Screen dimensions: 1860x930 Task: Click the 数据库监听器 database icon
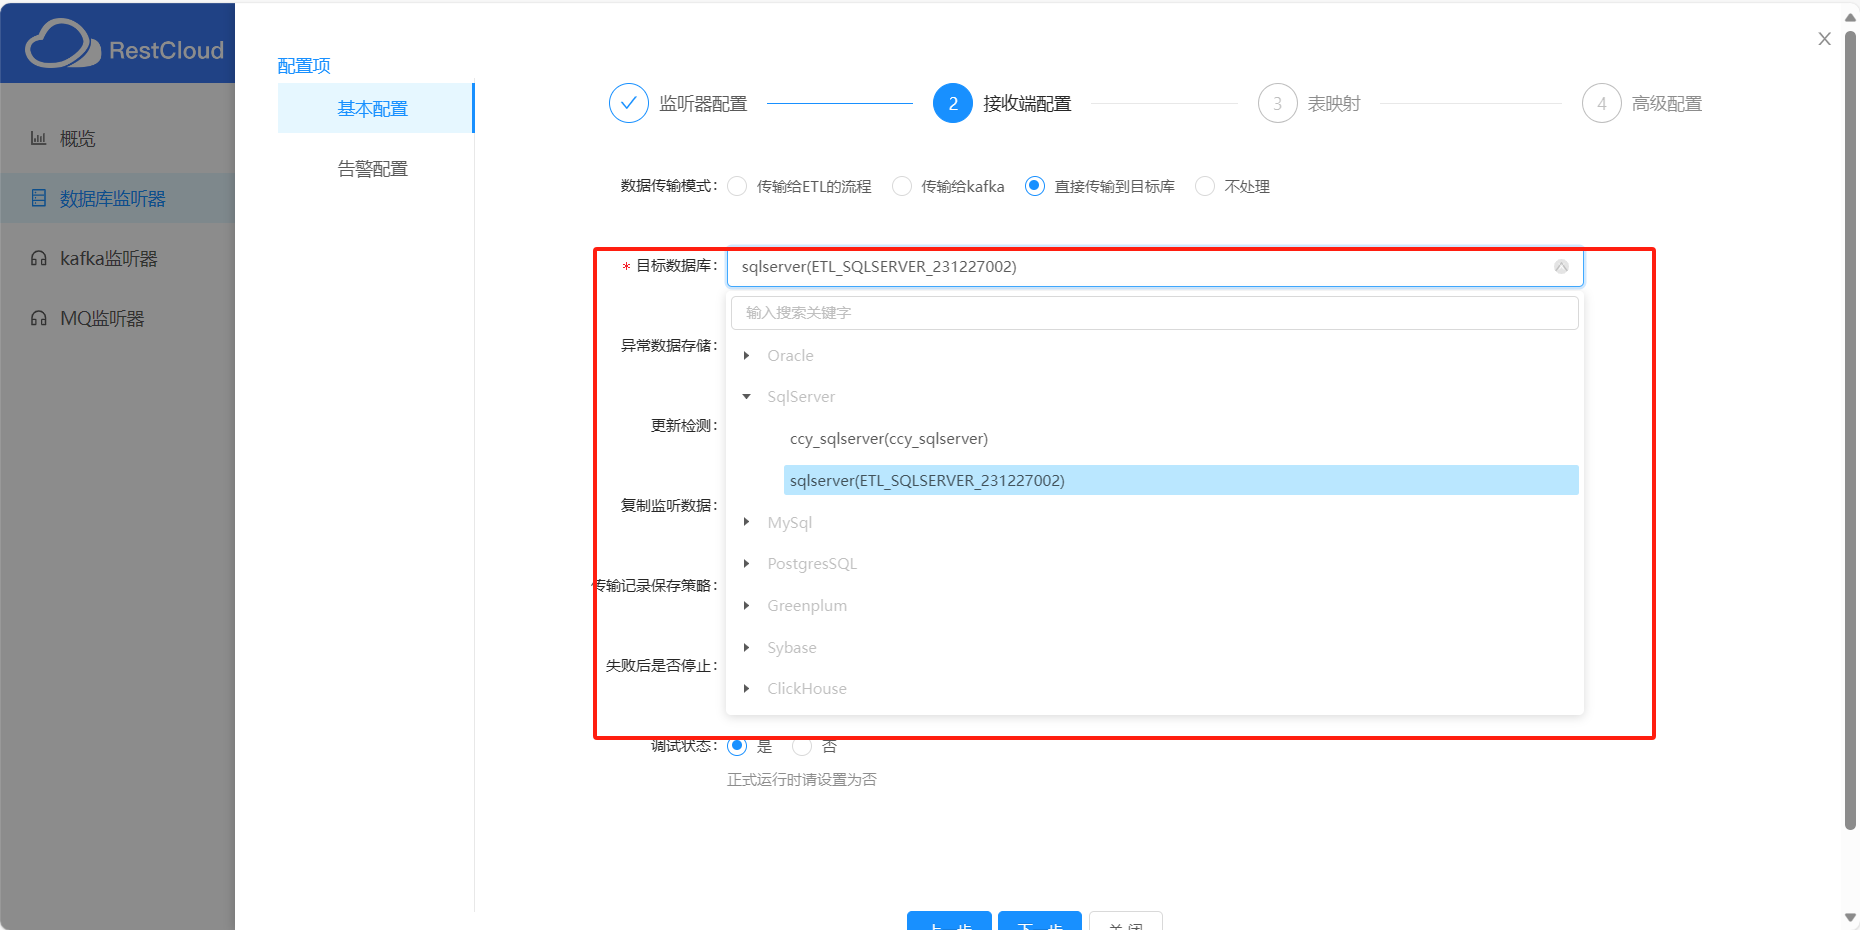tap(38, 198)
